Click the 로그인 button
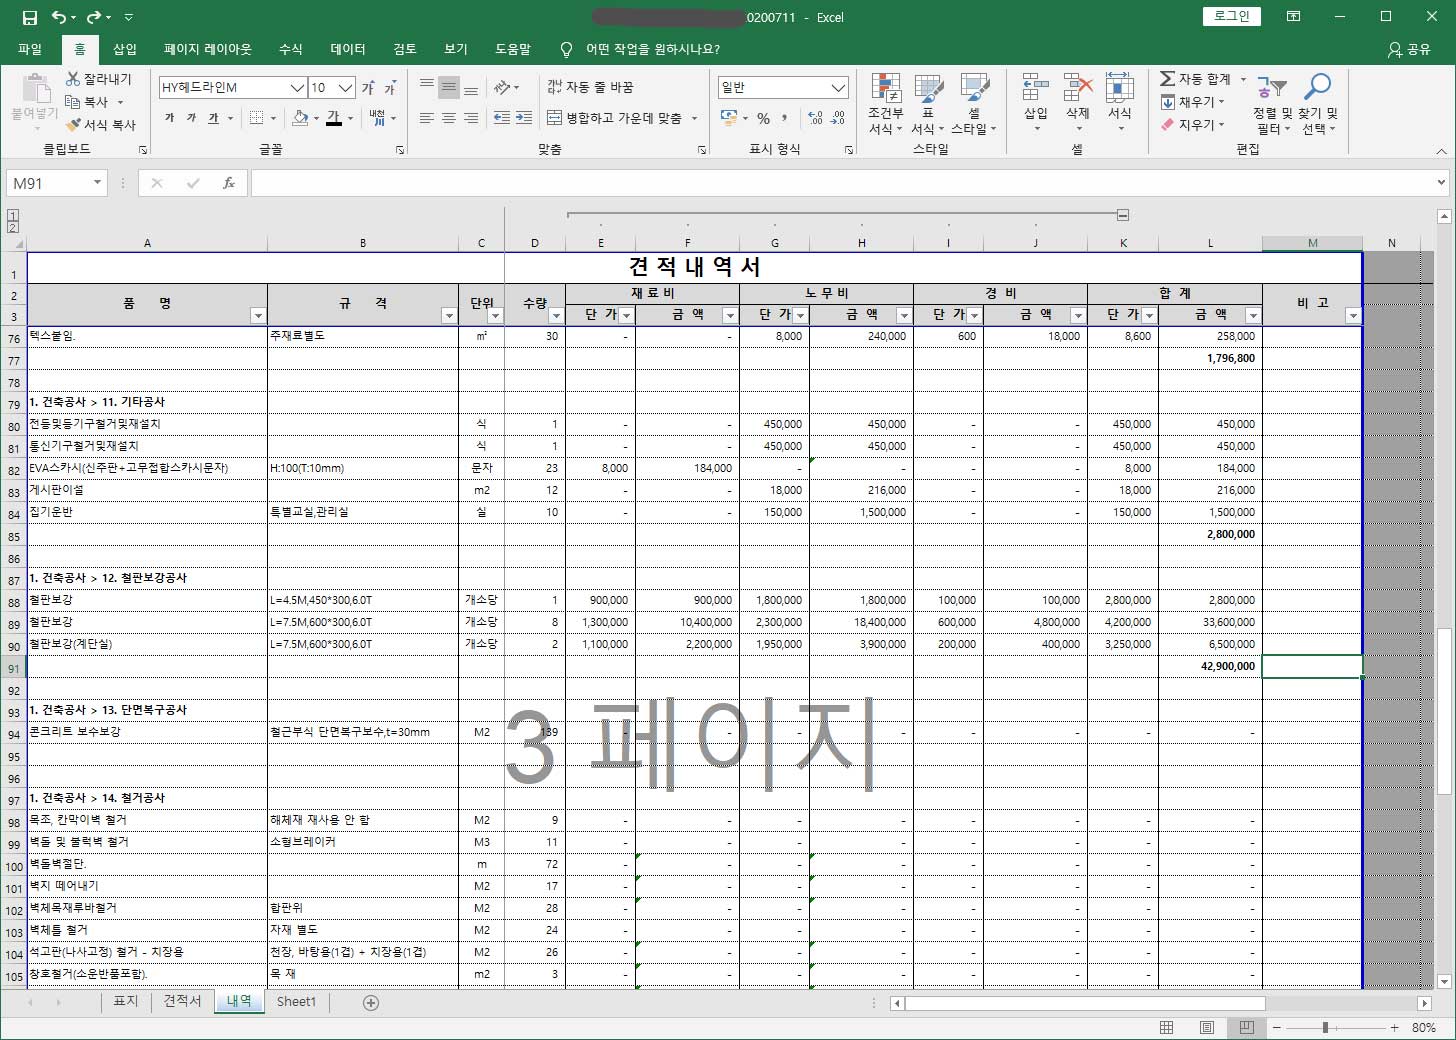Screen dimensions: 1456x1040 [x=1231, y=16]
